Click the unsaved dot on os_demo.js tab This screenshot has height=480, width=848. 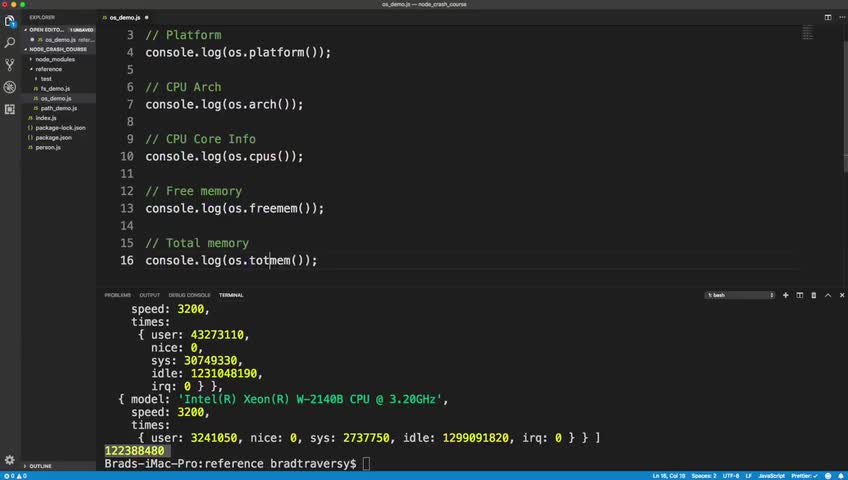click(x=147, y=17)
